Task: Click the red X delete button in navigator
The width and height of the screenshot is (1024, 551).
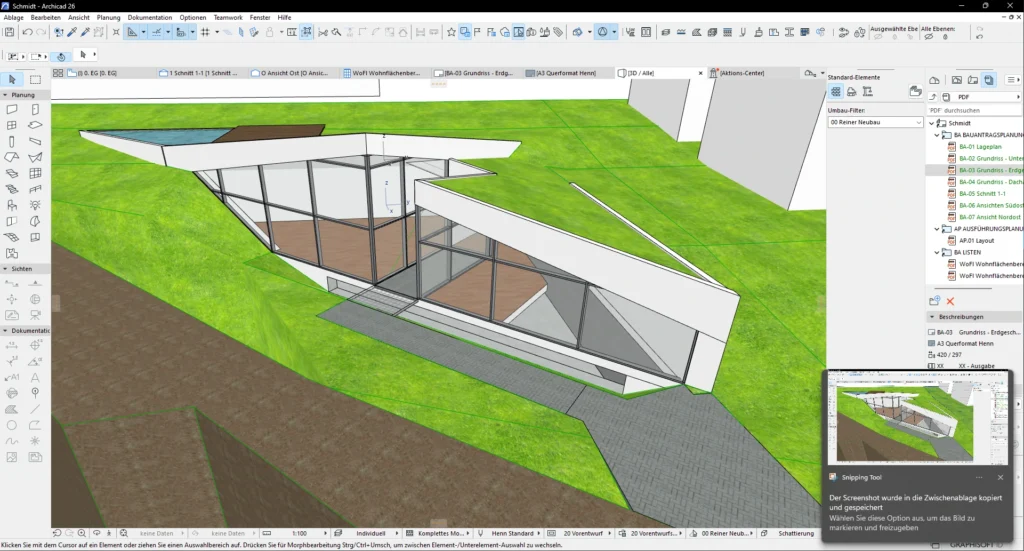Action: [x=950, y=301]
